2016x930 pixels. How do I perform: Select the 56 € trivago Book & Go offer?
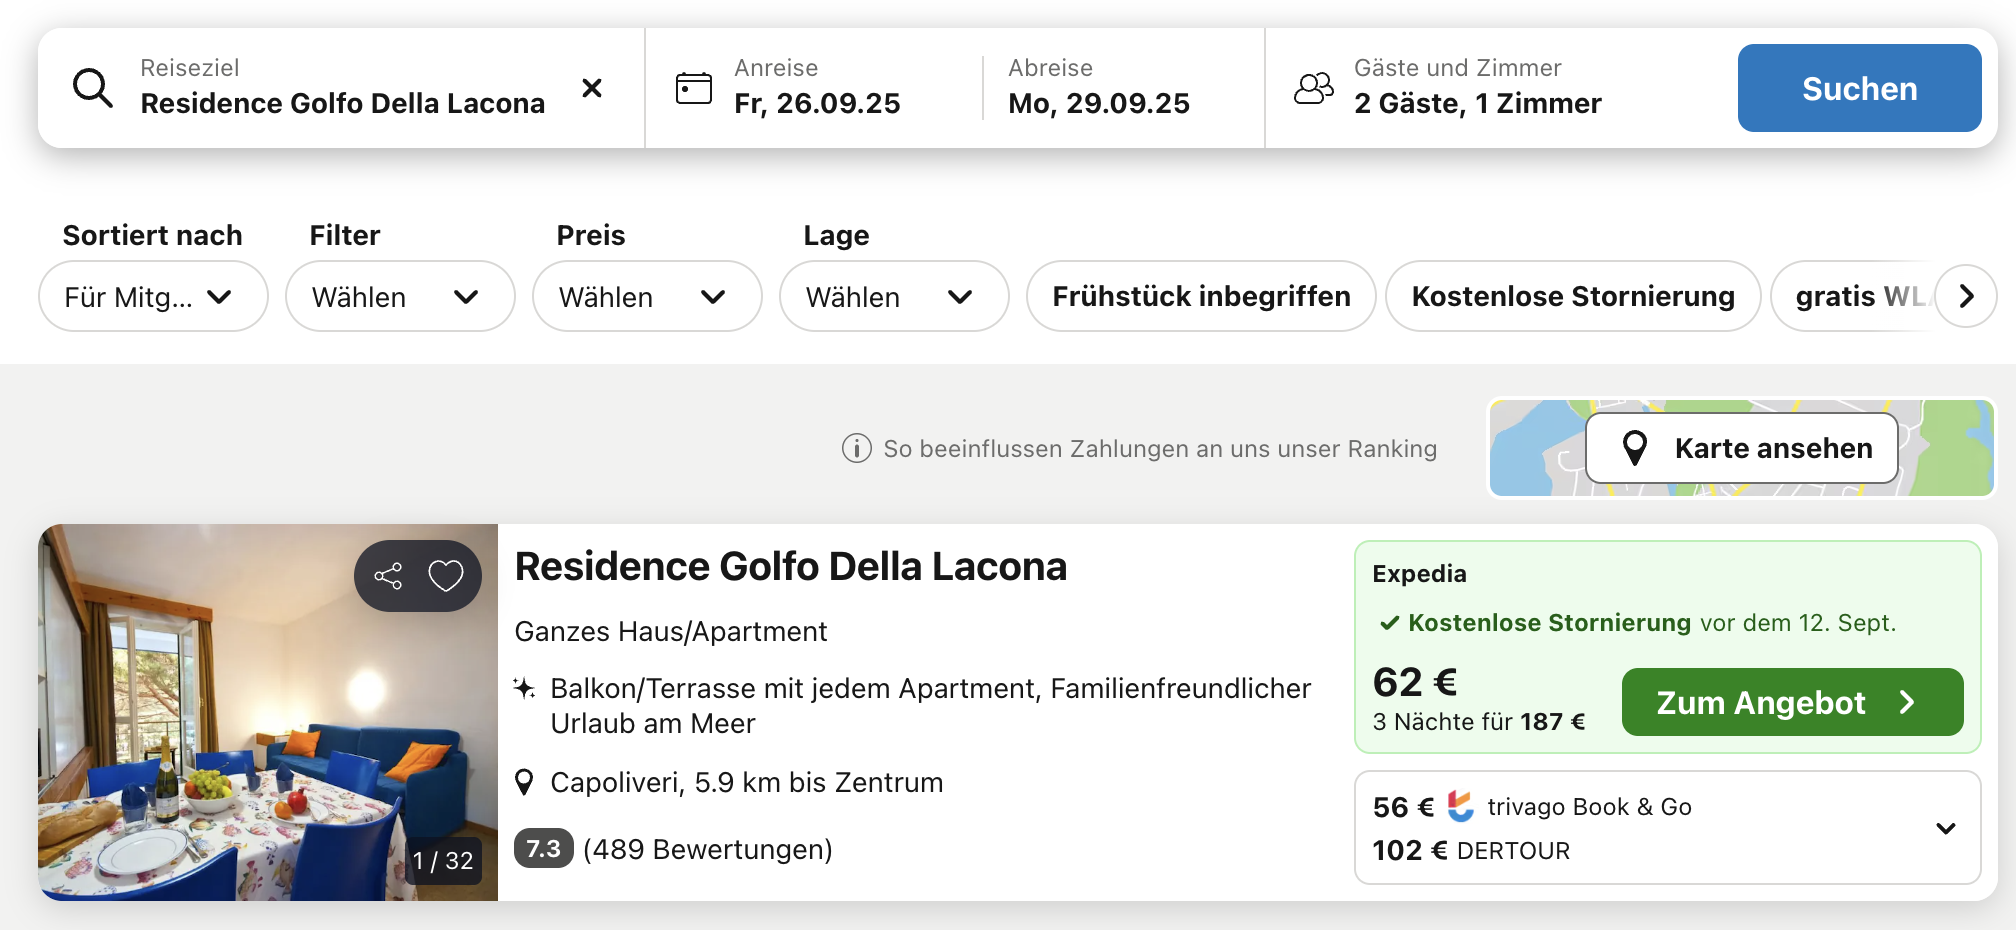[x=1532, y=806]
